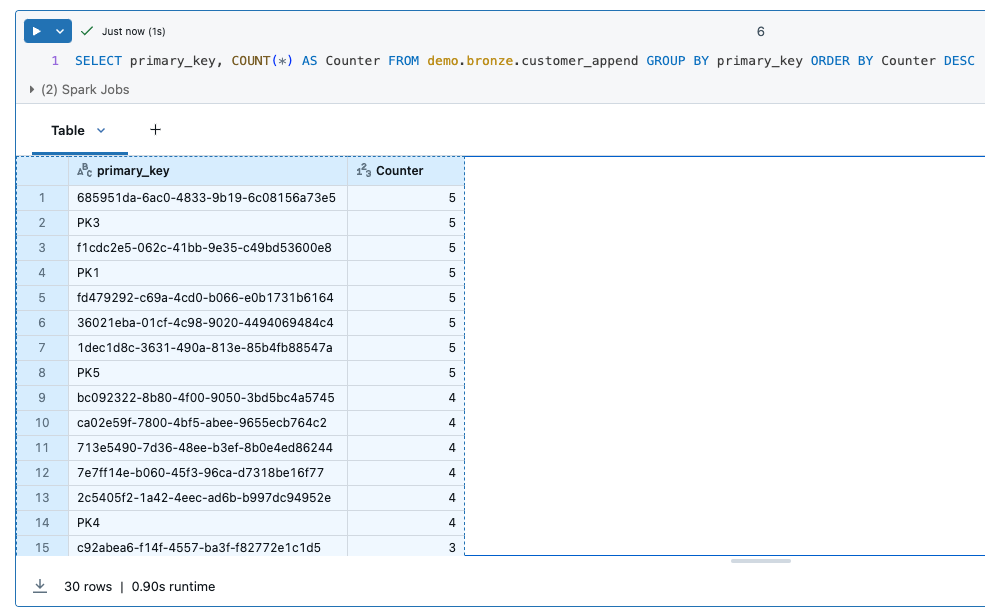
Task: Click the string type icon on primary_key
Action: (x=84, y=171)
